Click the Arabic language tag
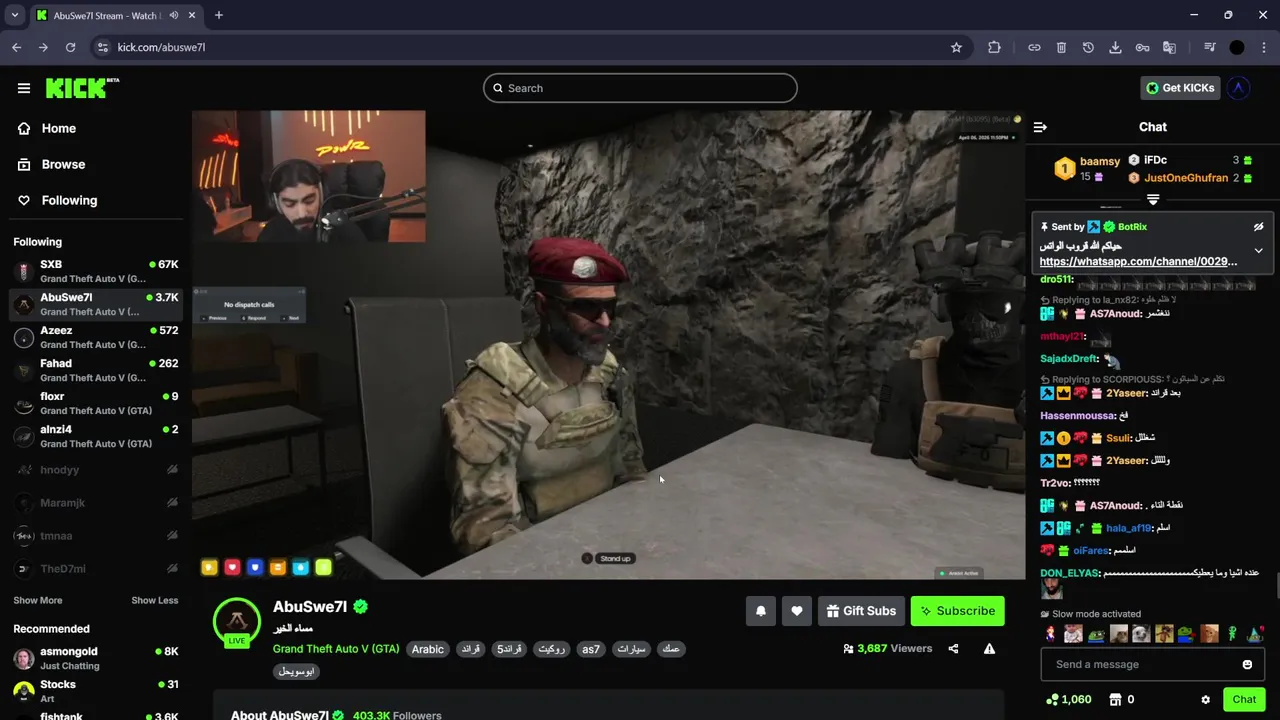This screenshot has width=1280, height=720. [x=427, y=649]
